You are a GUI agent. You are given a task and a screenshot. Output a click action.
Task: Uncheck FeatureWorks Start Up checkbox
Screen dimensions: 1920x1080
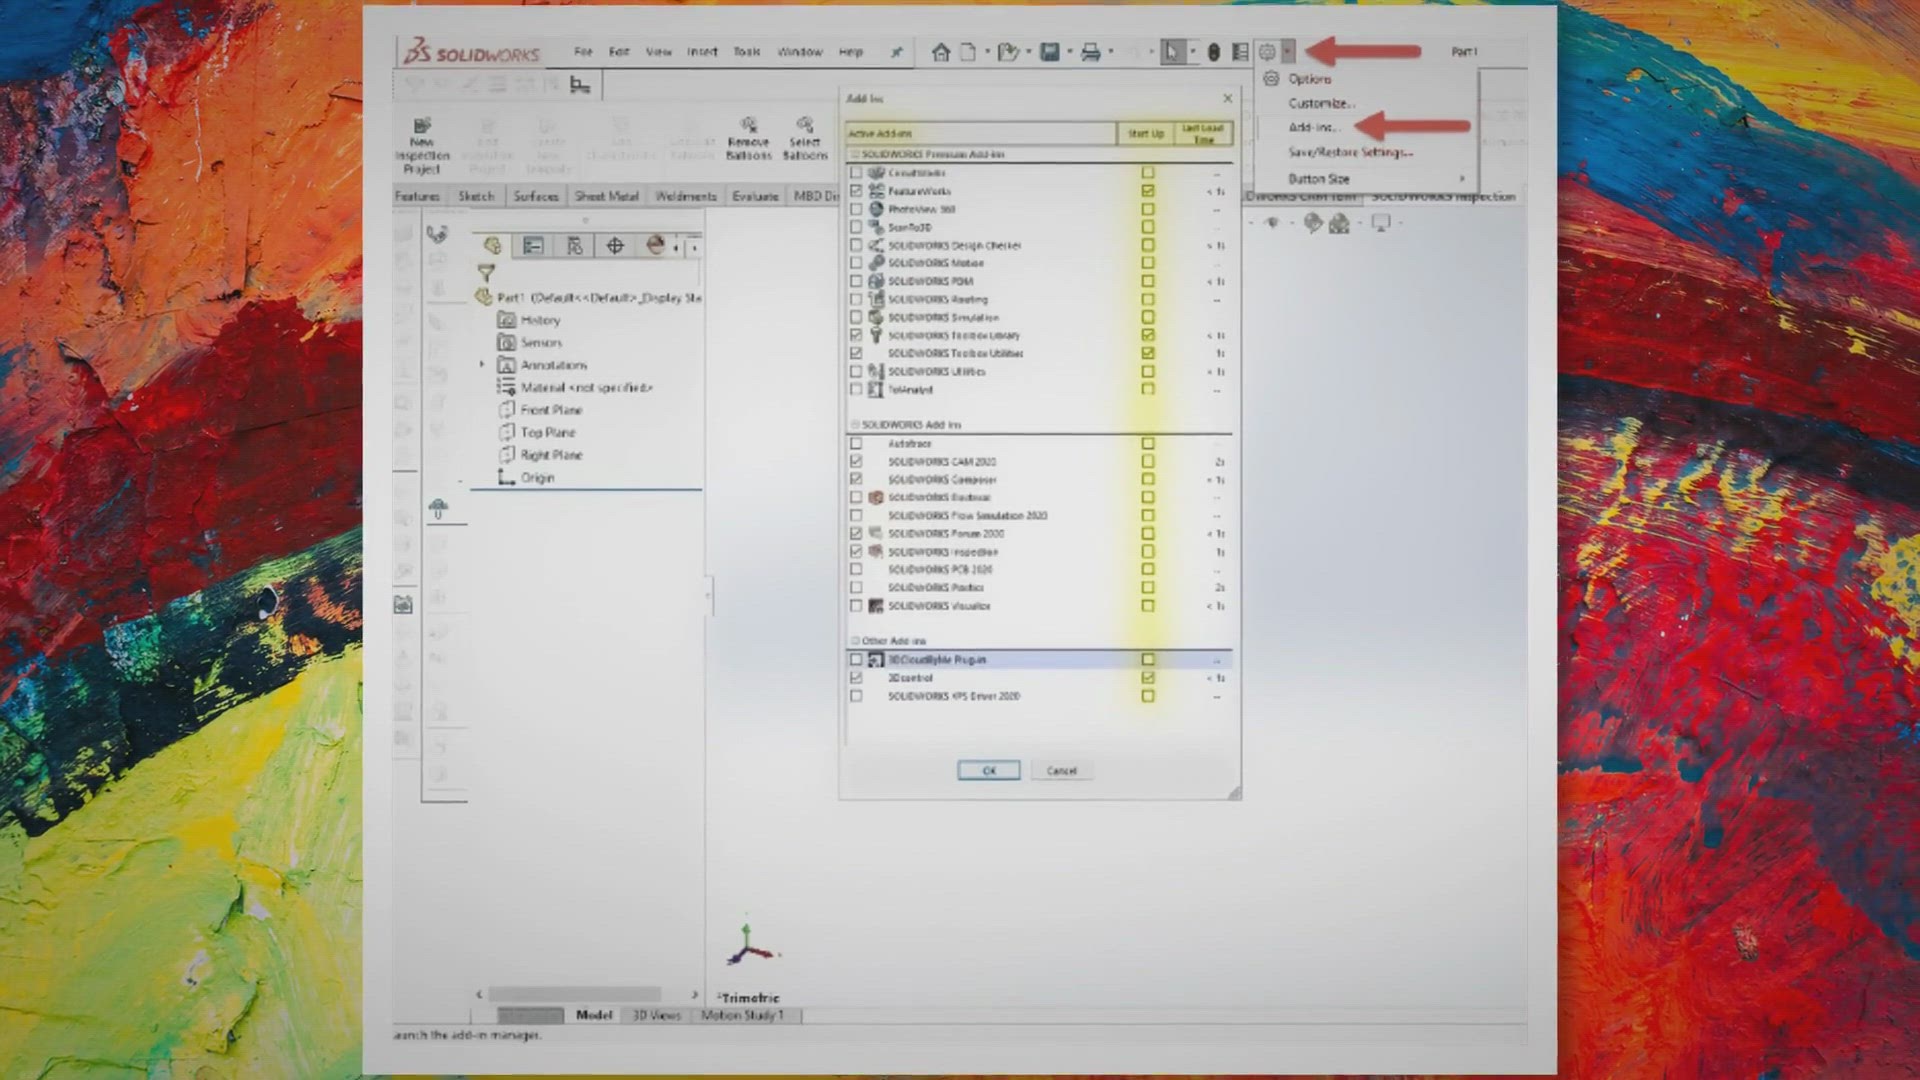1148,191
